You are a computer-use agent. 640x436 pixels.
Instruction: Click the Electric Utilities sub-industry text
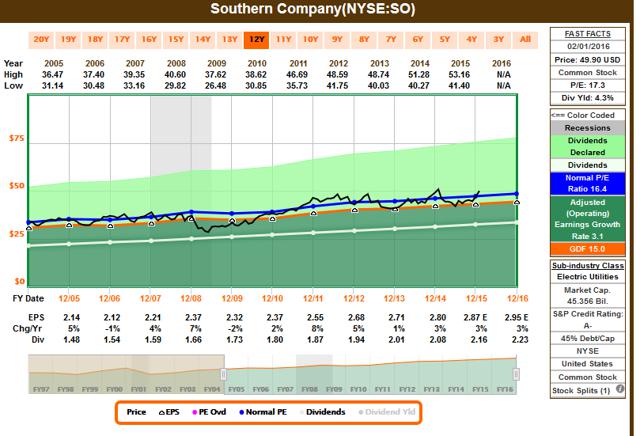point(588,277)
